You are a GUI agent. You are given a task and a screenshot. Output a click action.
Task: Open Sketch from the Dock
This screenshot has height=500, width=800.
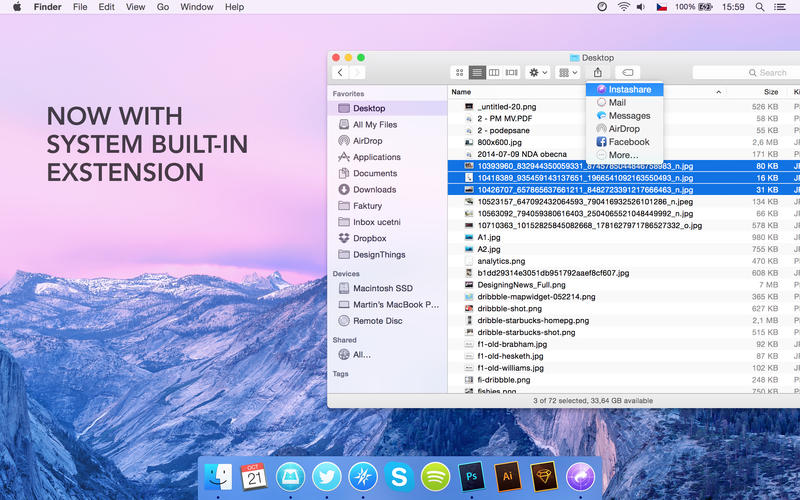(x=543, y=477)
